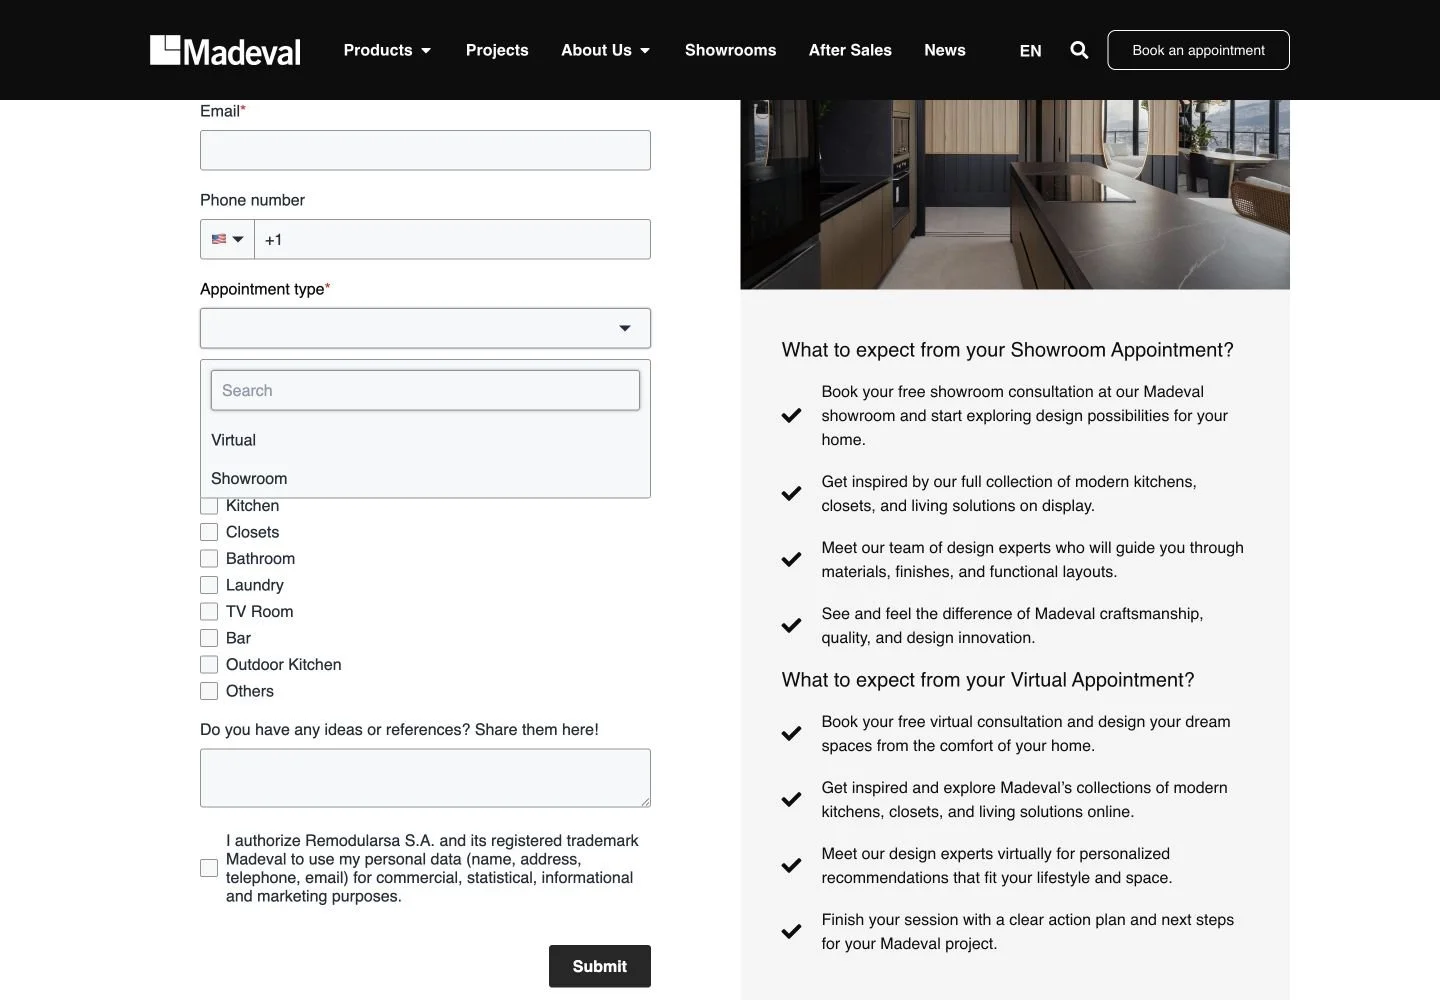Click the checkmark beside 'Meet our design experts virtually'
Image resolution: width=1440 pixels, height=1000 pixels.
click(791, 865)
